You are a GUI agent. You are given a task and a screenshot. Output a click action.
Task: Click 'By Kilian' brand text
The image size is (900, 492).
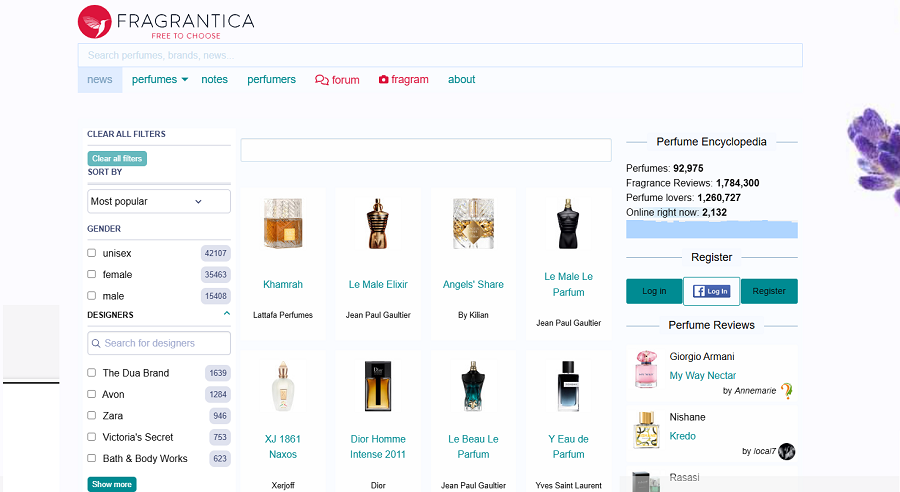coord(474,315)
